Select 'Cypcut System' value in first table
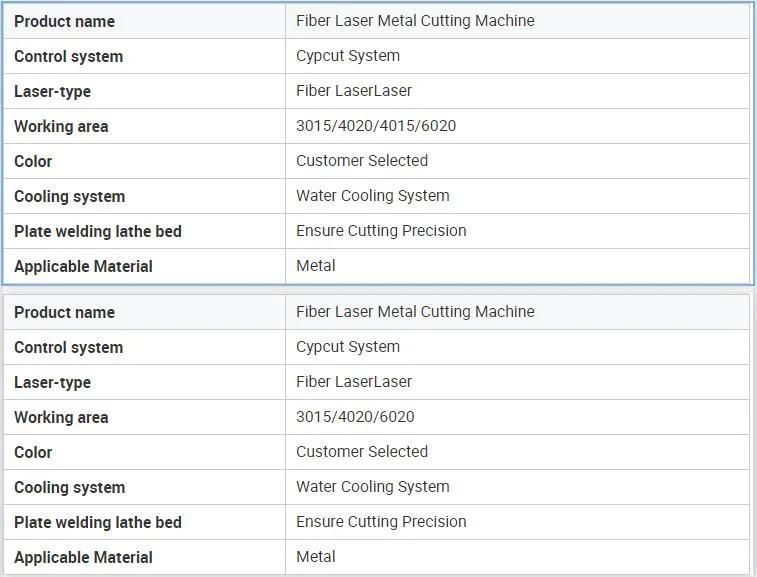The width and height of the screenshot is (757, 577). 348,56
